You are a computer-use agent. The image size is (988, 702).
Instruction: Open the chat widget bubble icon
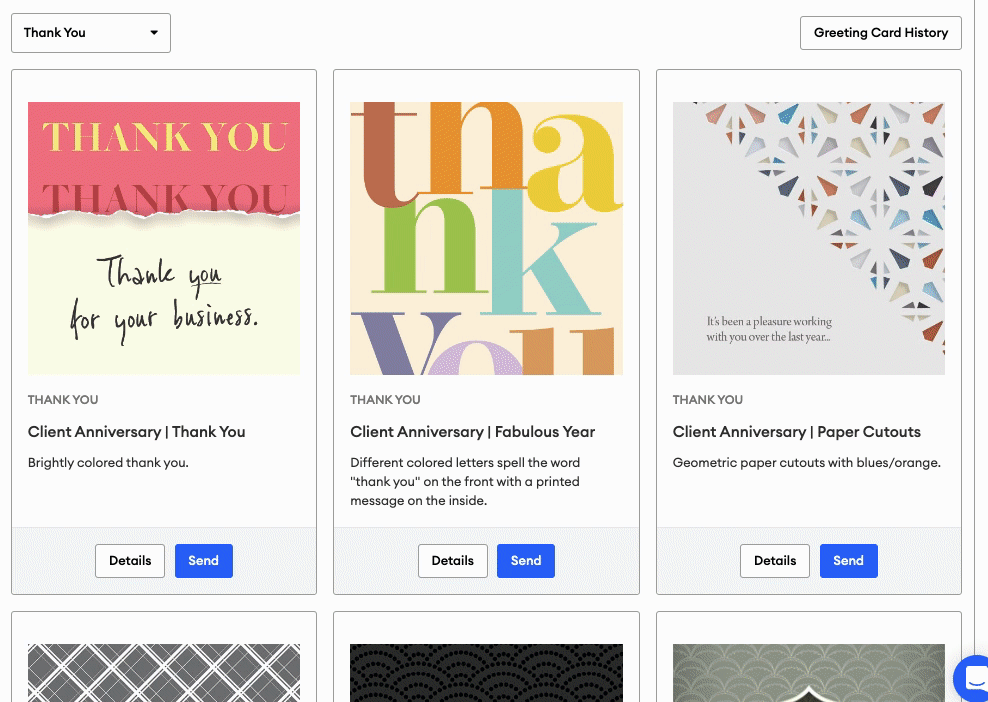[974, 679]
